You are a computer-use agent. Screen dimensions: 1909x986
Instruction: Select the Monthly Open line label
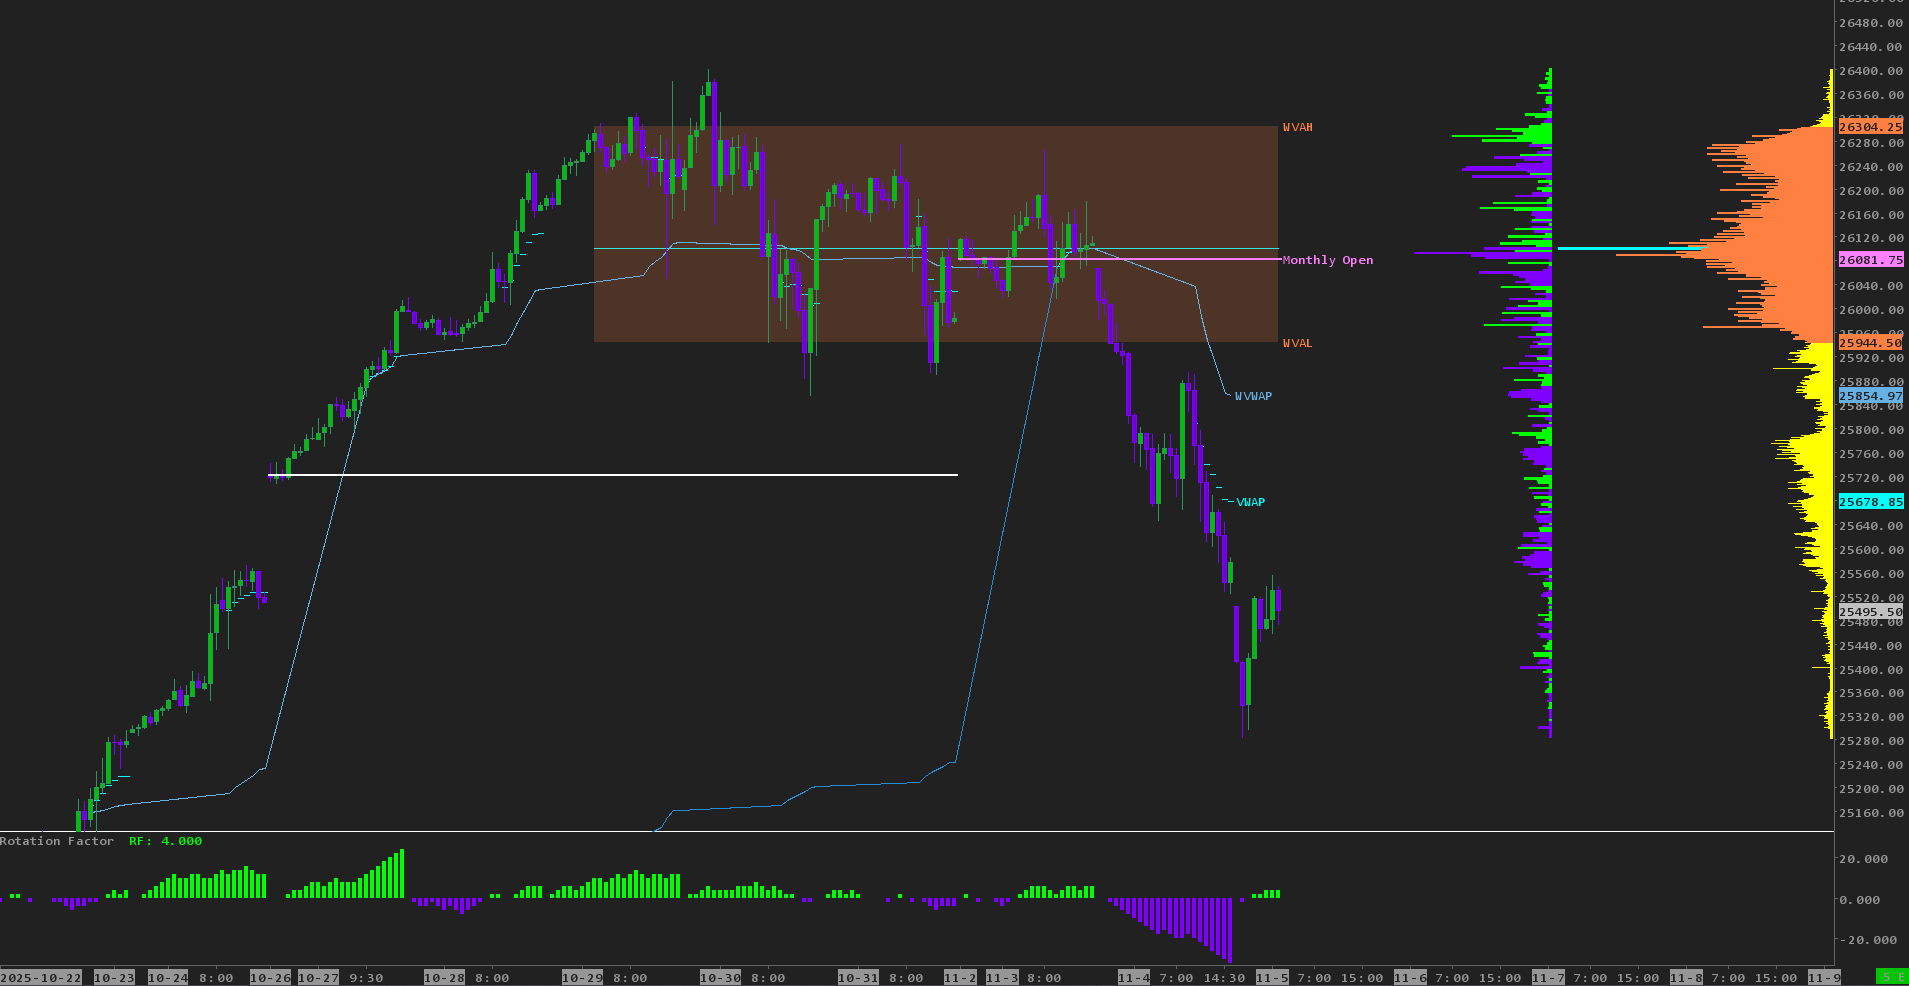click(x=1326, y=260)
